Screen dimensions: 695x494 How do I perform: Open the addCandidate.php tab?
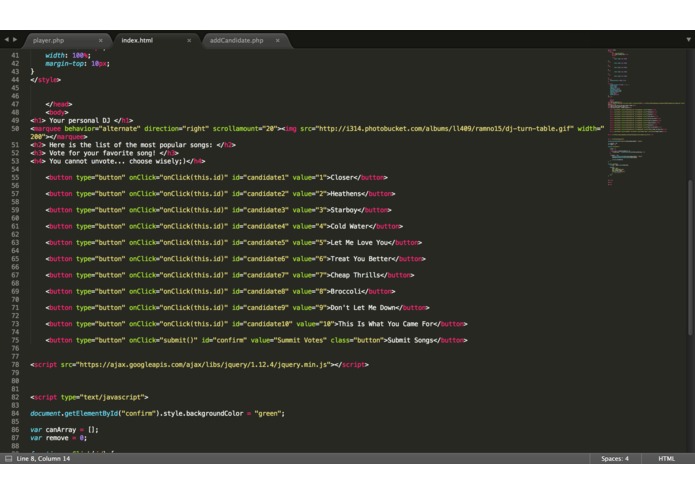pyautogui.click(x=237, y=40)
